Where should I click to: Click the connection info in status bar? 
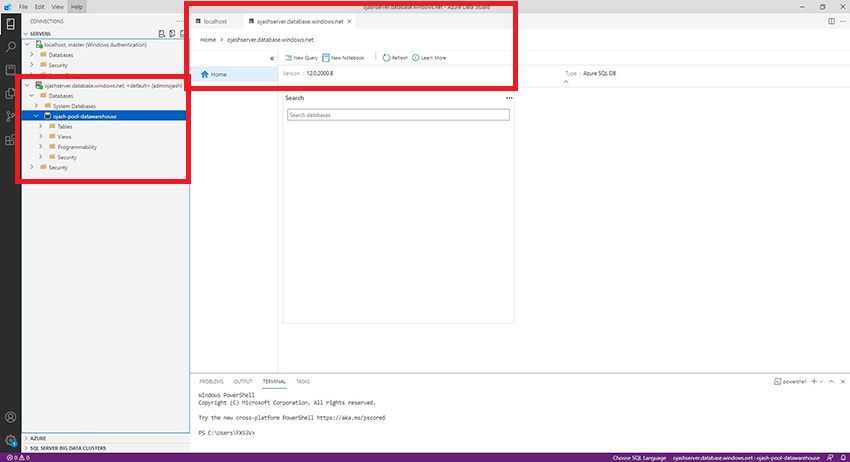point(746,458)
